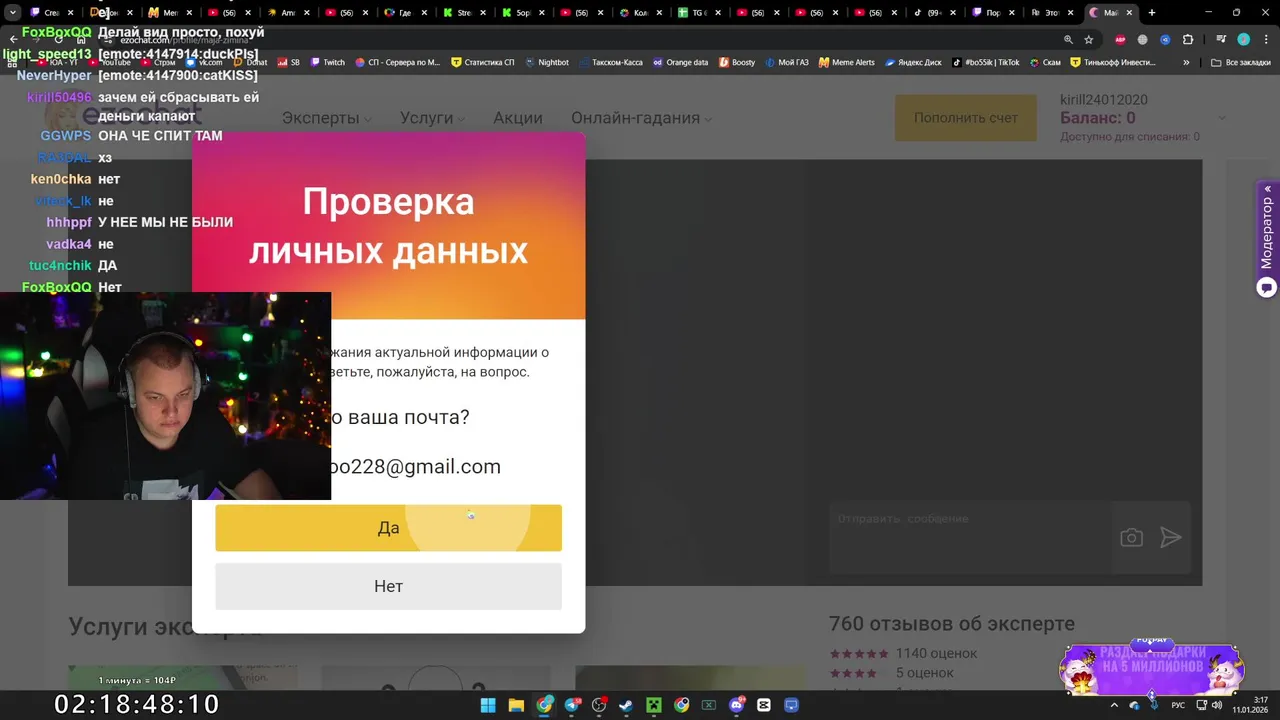Switch to the TG browser tab
Viewport: 1280px width, 720px height.
[699, 13]
